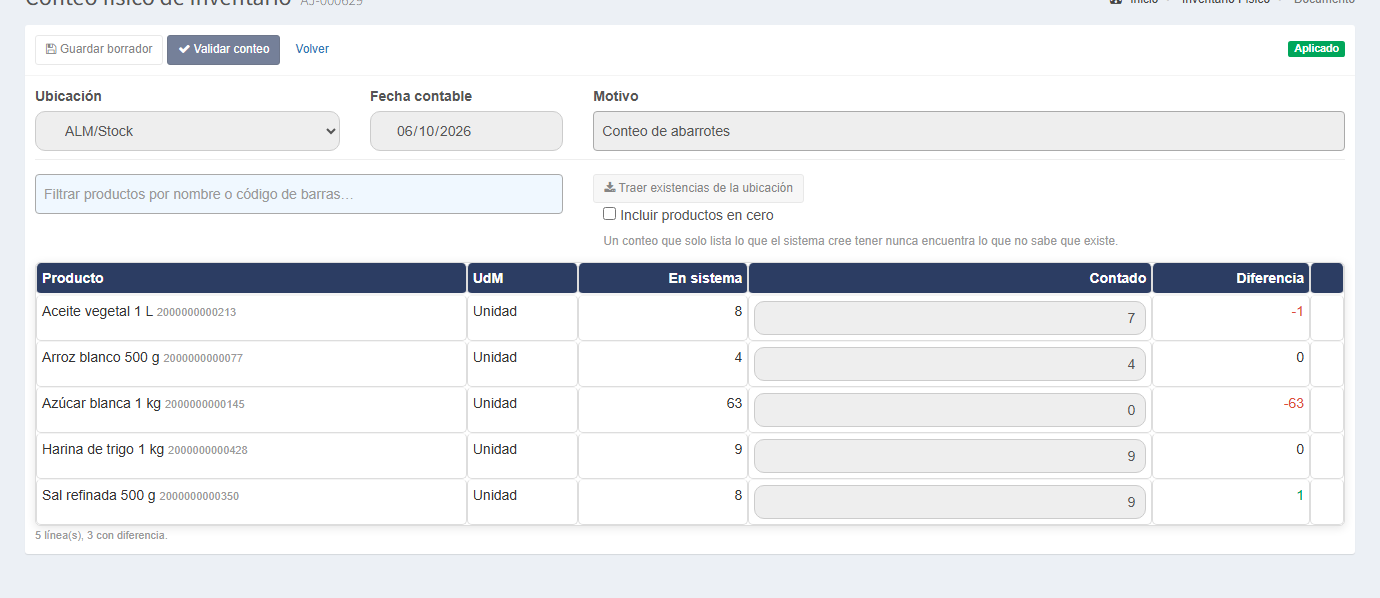Click the floppy disk icon on Guardar borrador

pos(51,49)
